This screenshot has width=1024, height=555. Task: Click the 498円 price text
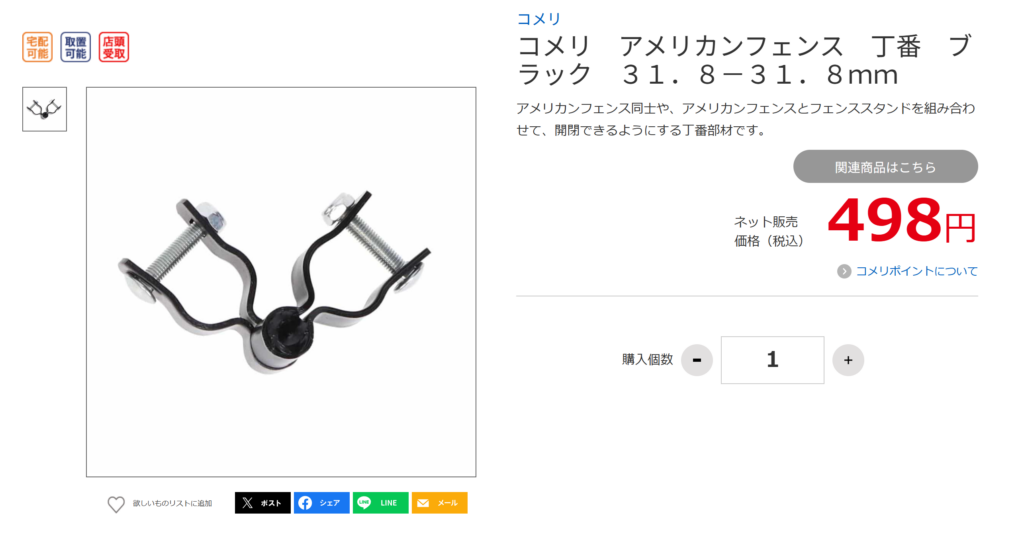902,222
